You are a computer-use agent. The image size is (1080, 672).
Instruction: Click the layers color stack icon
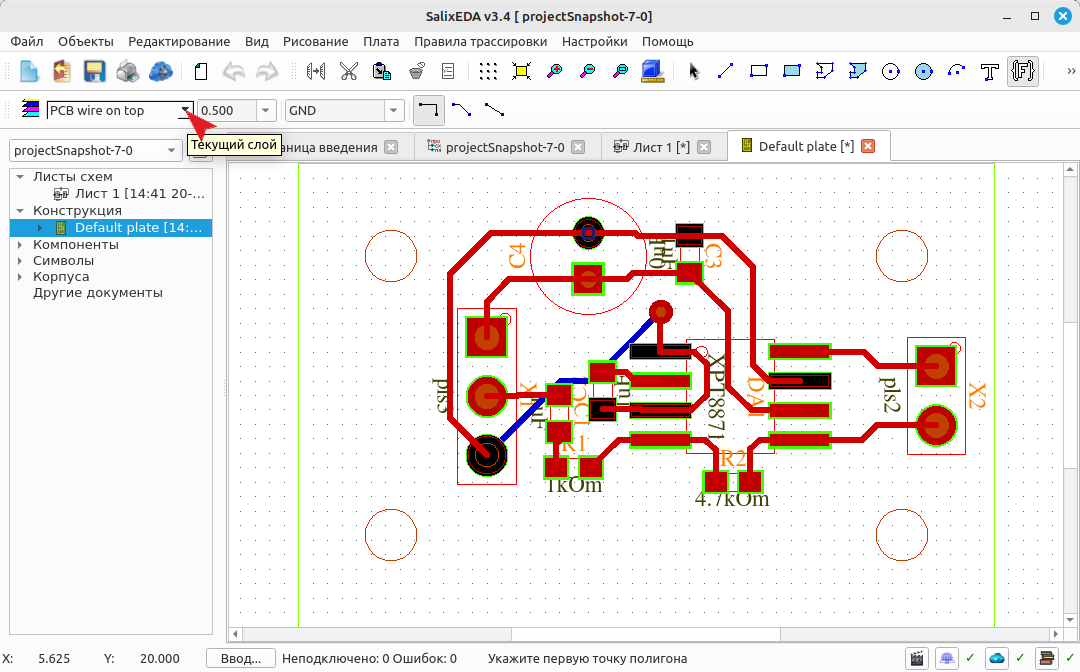coord(30,109)
